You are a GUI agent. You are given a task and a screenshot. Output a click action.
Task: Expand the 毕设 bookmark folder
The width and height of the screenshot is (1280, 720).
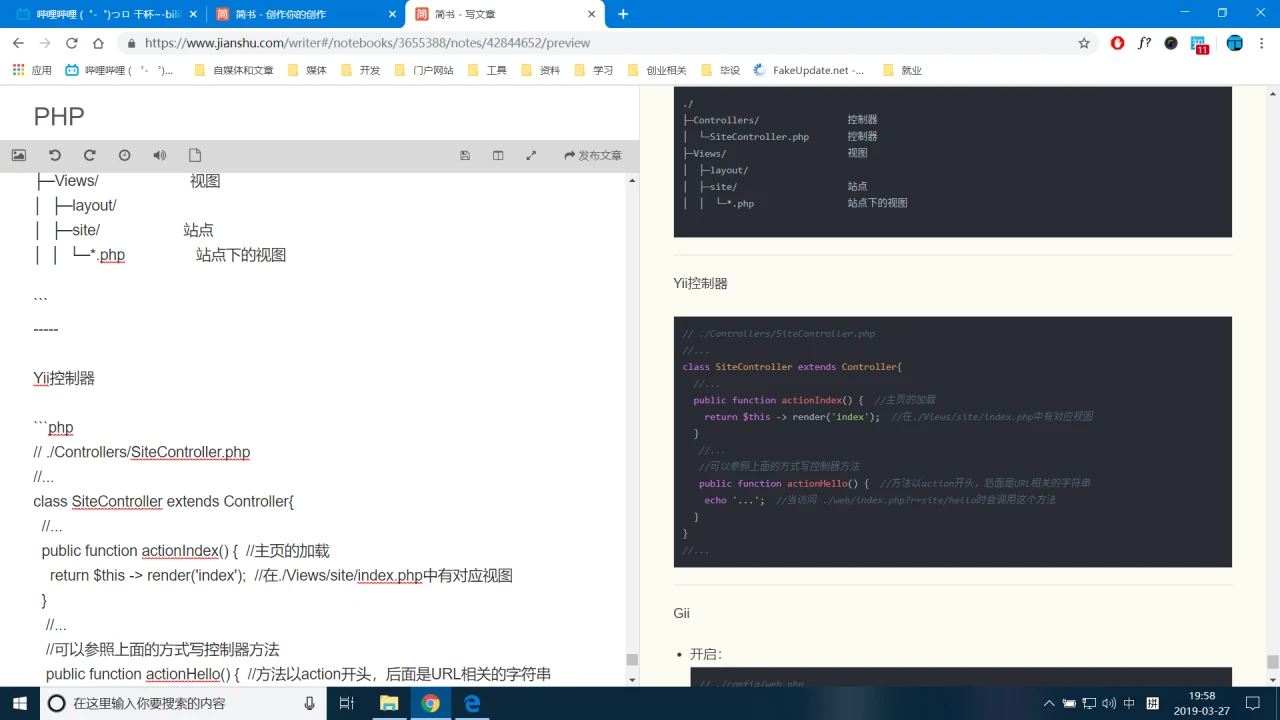tap(720, 71)
